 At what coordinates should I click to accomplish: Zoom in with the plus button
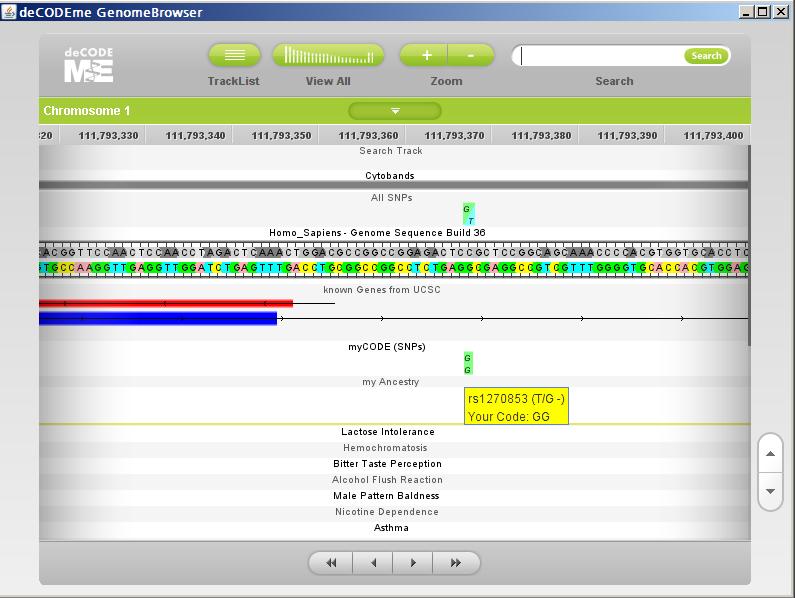(x=424, y=55)
